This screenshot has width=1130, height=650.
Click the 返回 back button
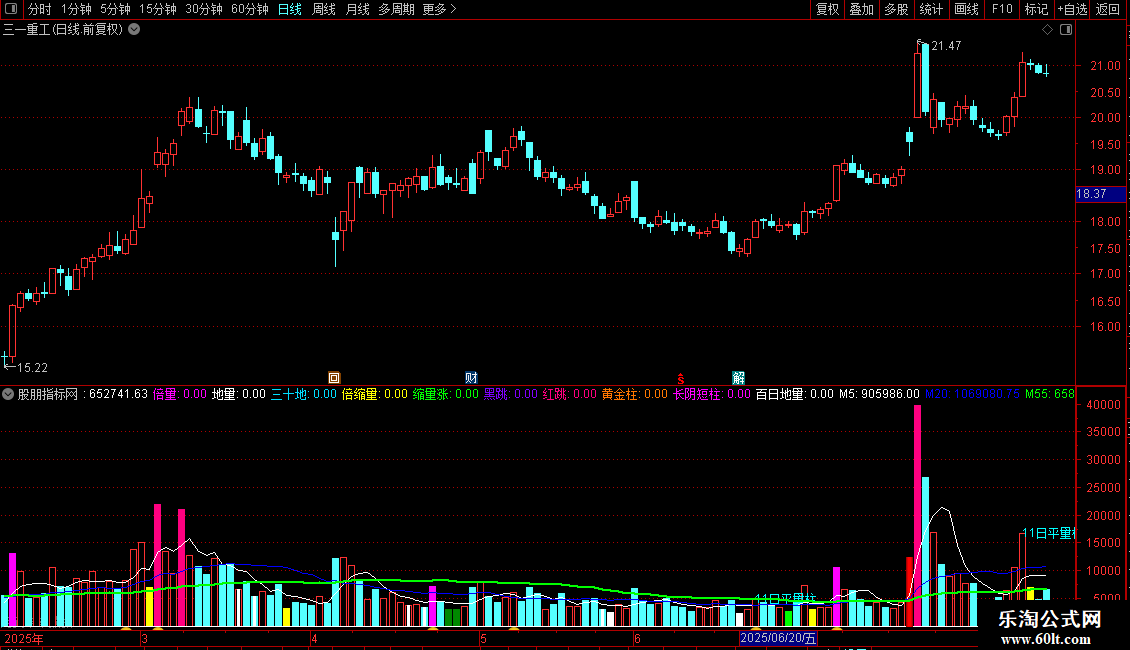pos(1108,9)
